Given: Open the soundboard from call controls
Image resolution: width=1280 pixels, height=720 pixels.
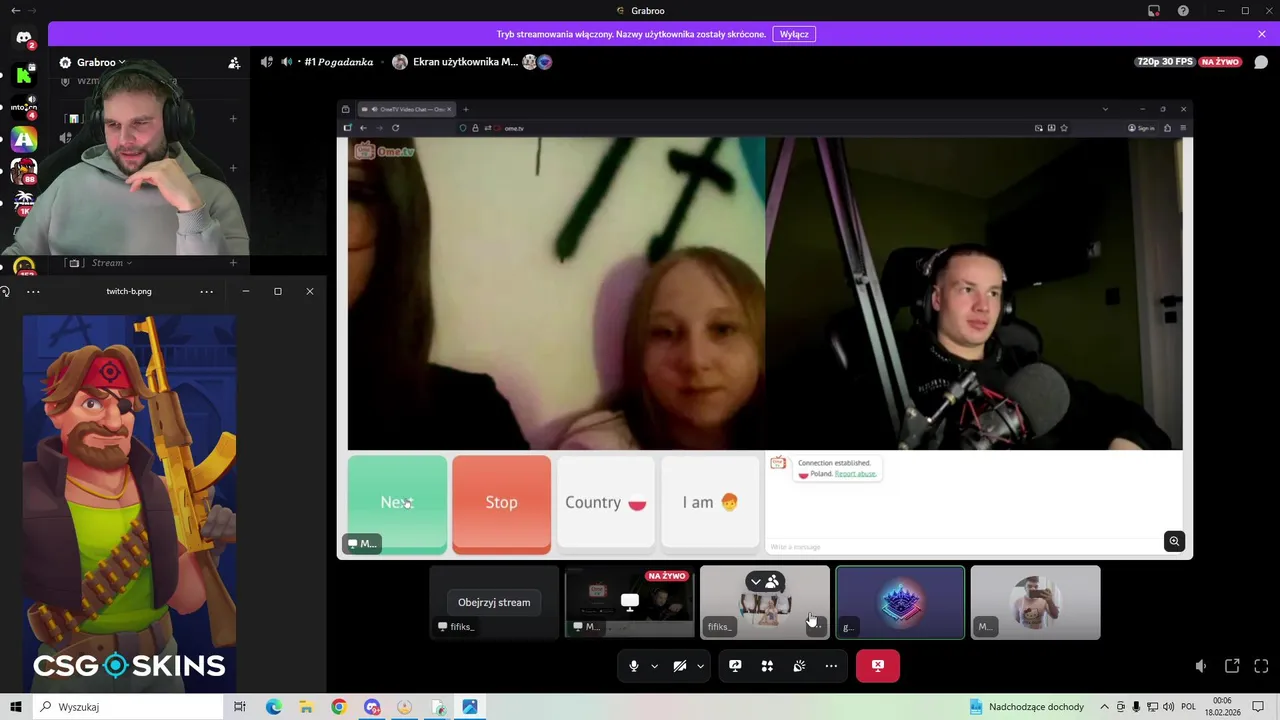Looking at the screenshot, I should click(x=799, y=666).
